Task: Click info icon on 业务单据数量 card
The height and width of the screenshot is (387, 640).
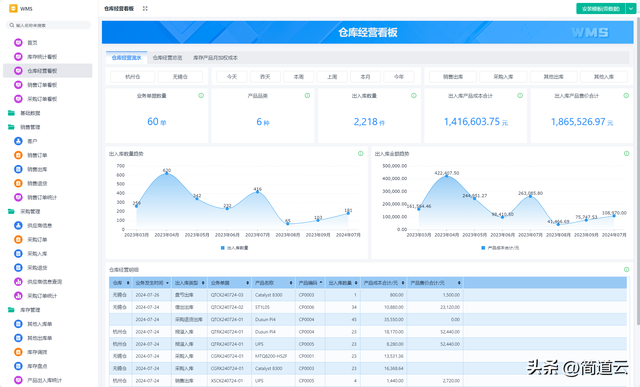Action: (201, 96)
